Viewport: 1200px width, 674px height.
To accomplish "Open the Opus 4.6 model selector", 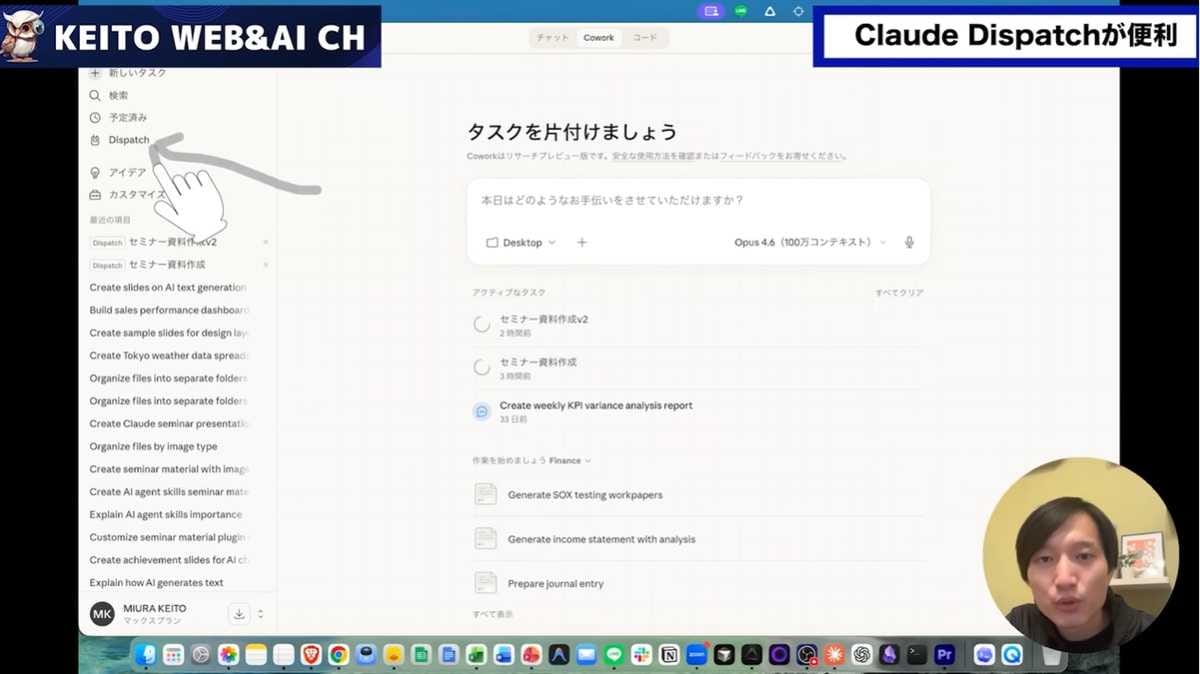I will tap(809, 242).
